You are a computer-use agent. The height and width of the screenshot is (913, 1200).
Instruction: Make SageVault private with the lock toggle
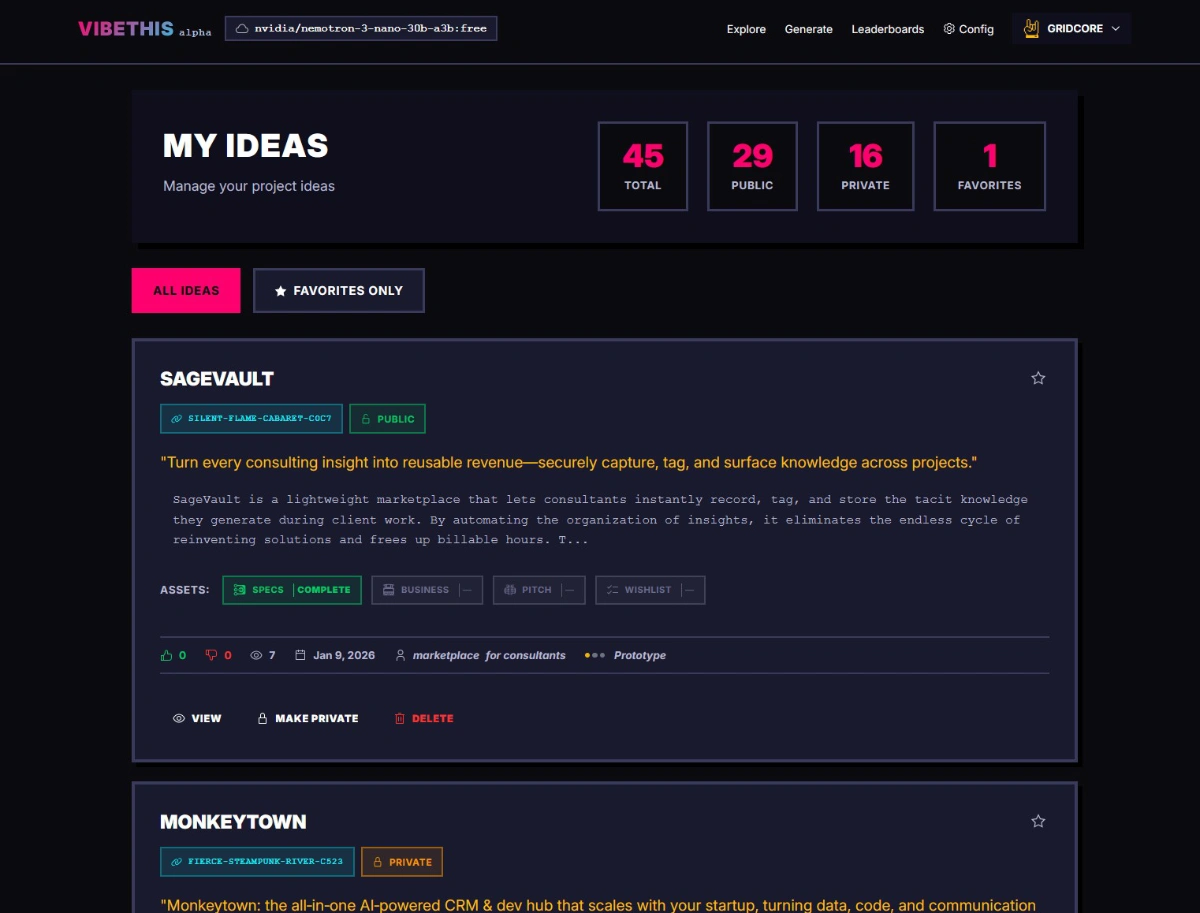(308, 719)
